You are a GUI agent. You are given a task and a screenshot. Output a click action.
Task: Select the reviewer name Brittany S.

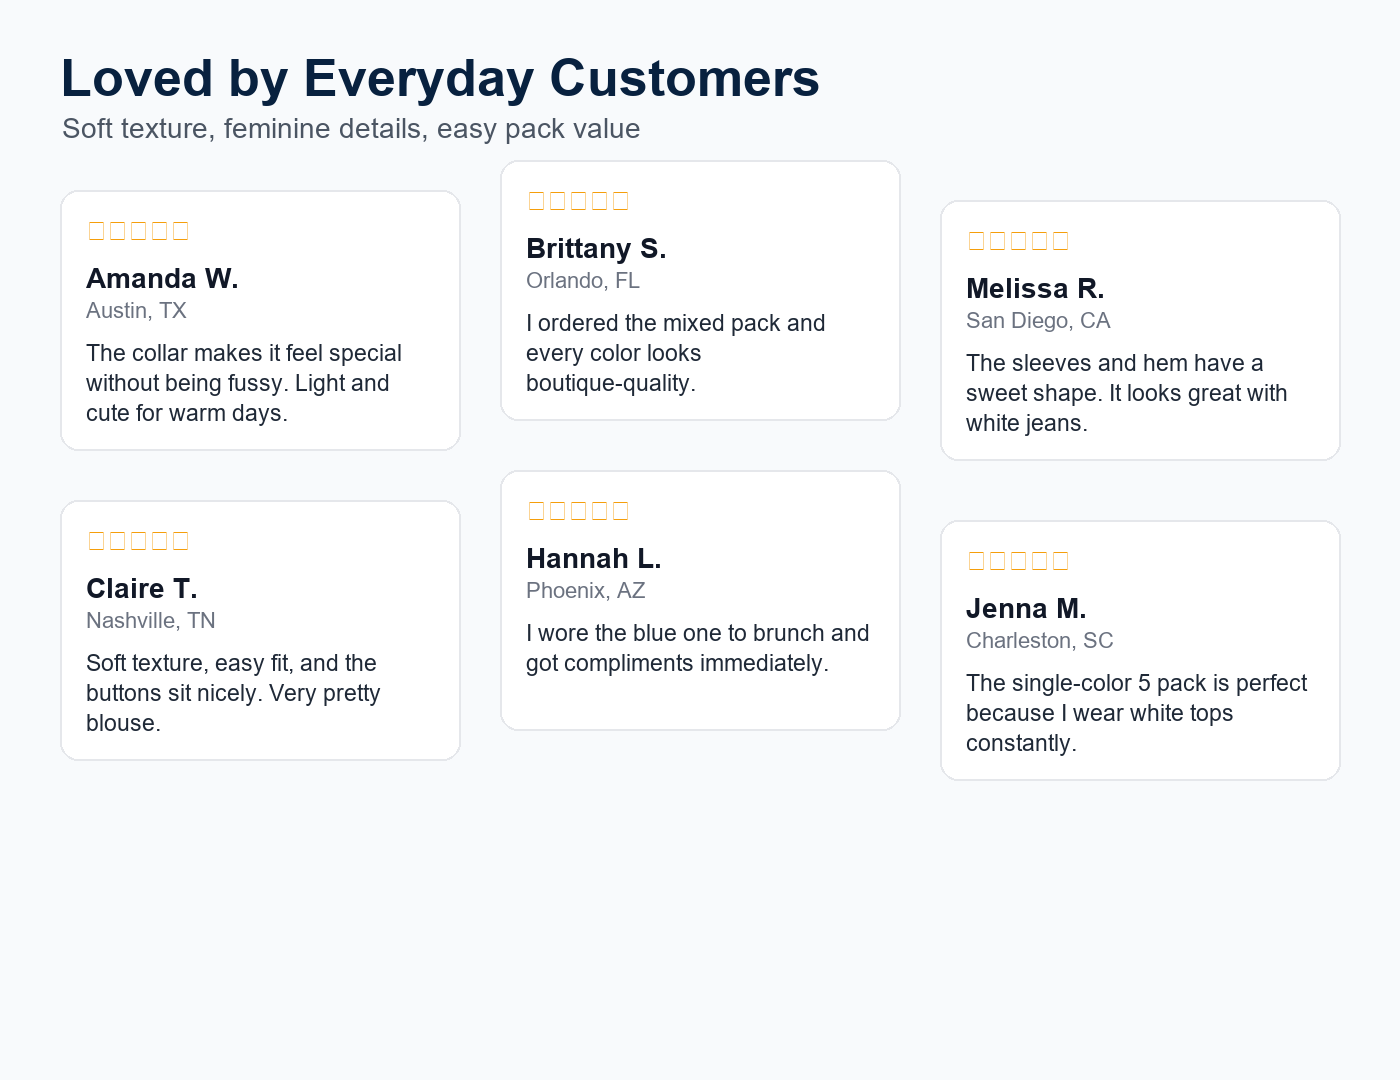[x=596, y=248]
